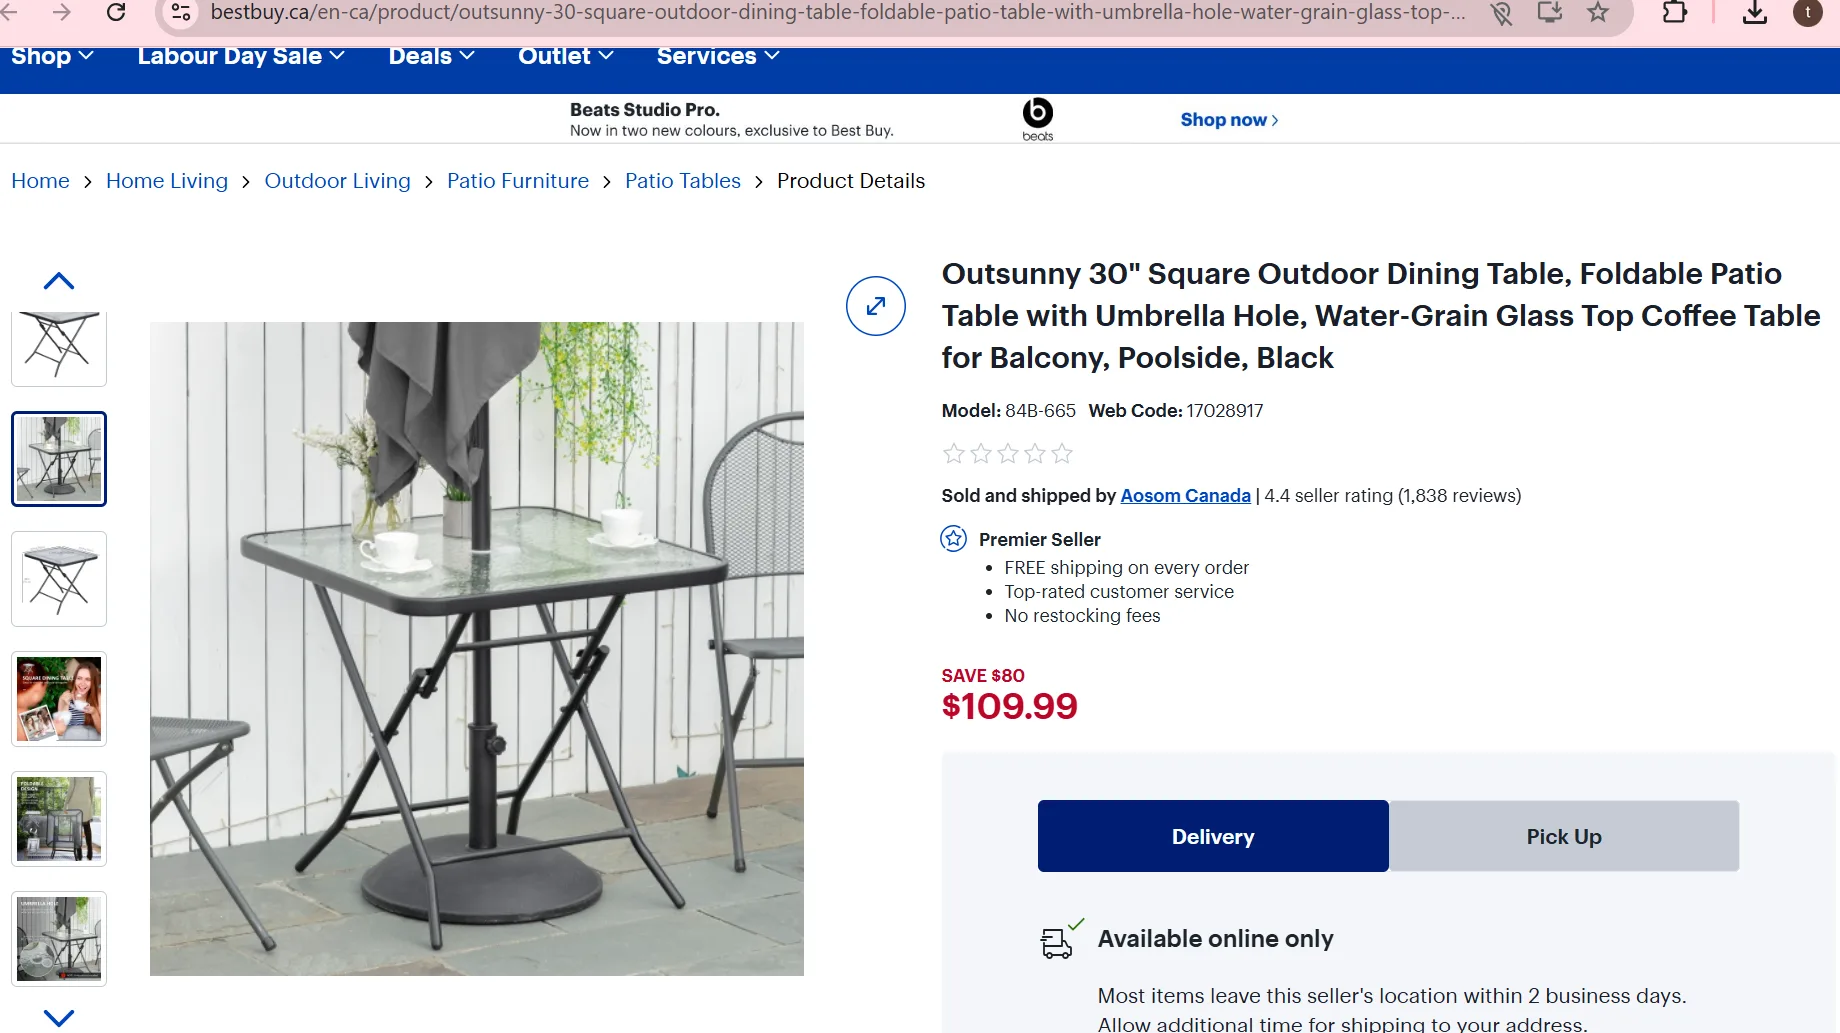1840x1033 pixels.
Task: Expand product image to fullscreen view
Action: tap(876, 306)
